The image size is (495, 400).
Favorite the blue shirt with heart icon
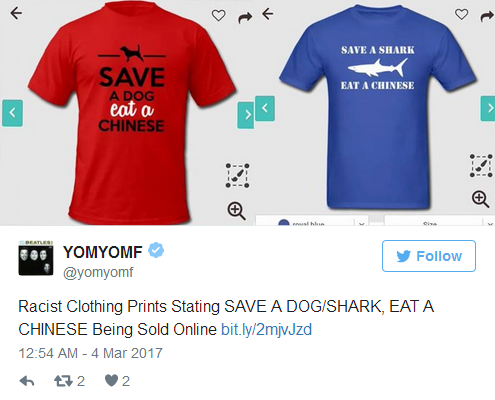click(x=462, y=14)
